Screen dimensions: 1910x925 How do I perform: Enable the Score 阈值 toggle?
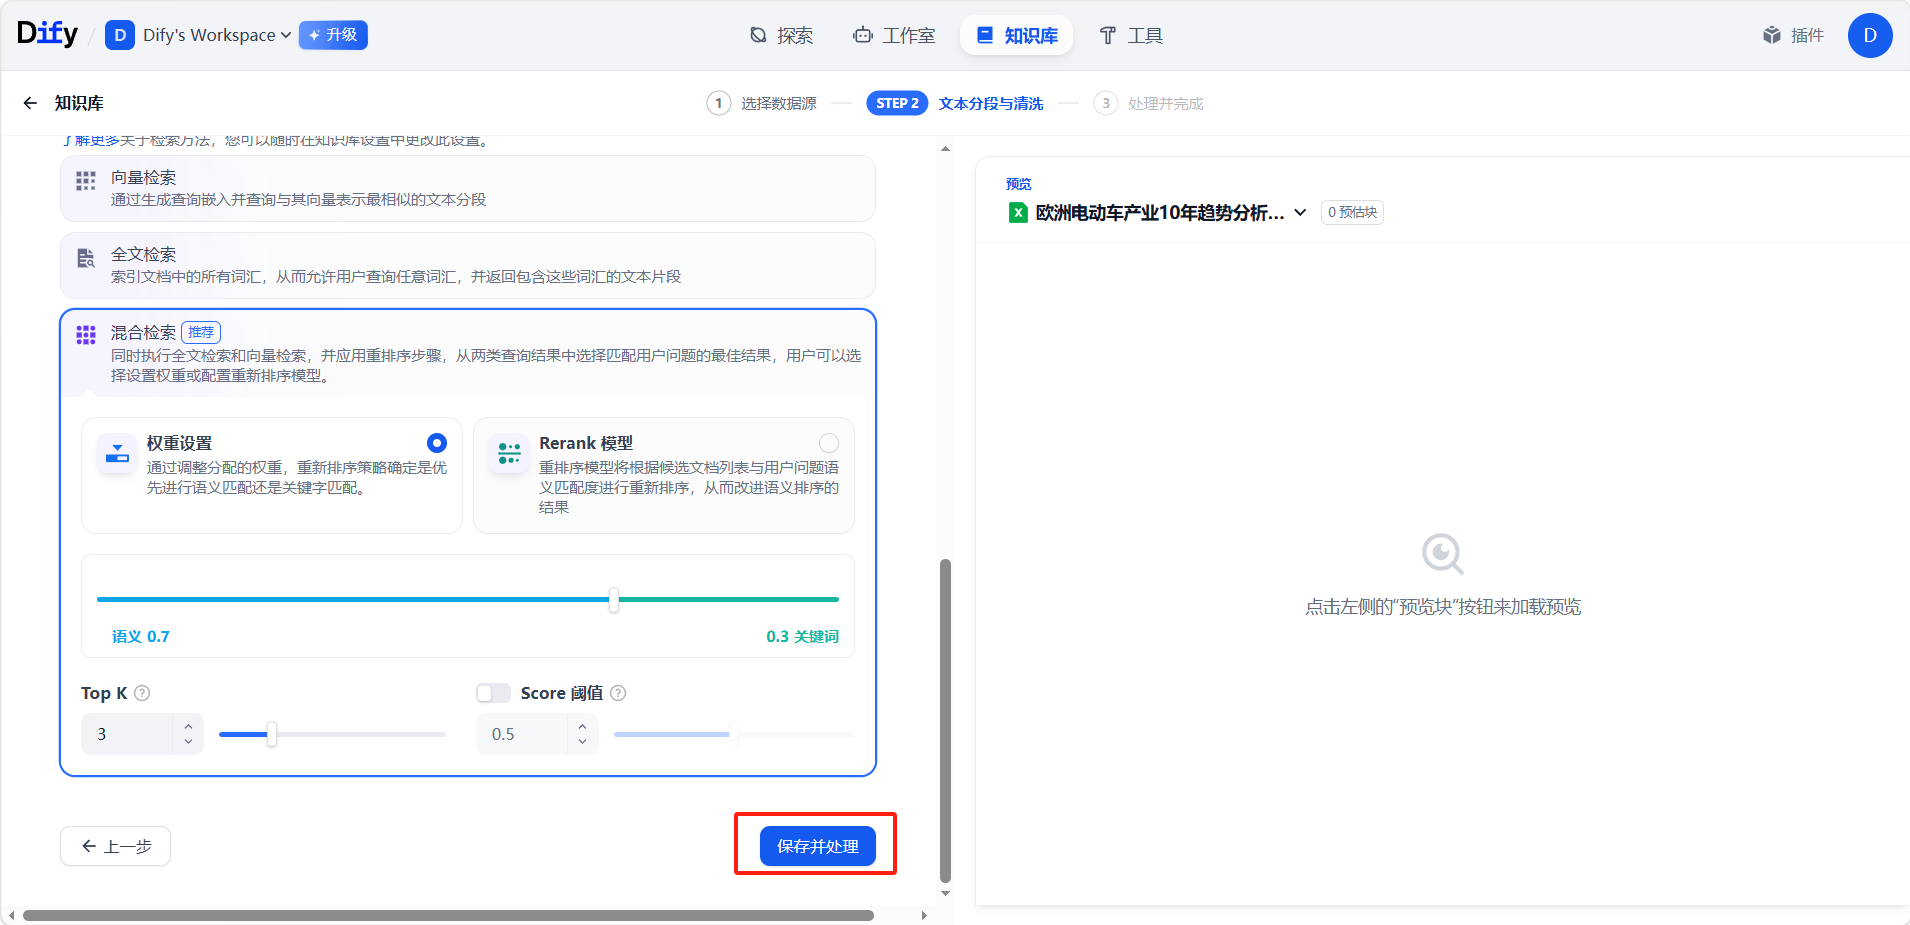pos(493,693)
